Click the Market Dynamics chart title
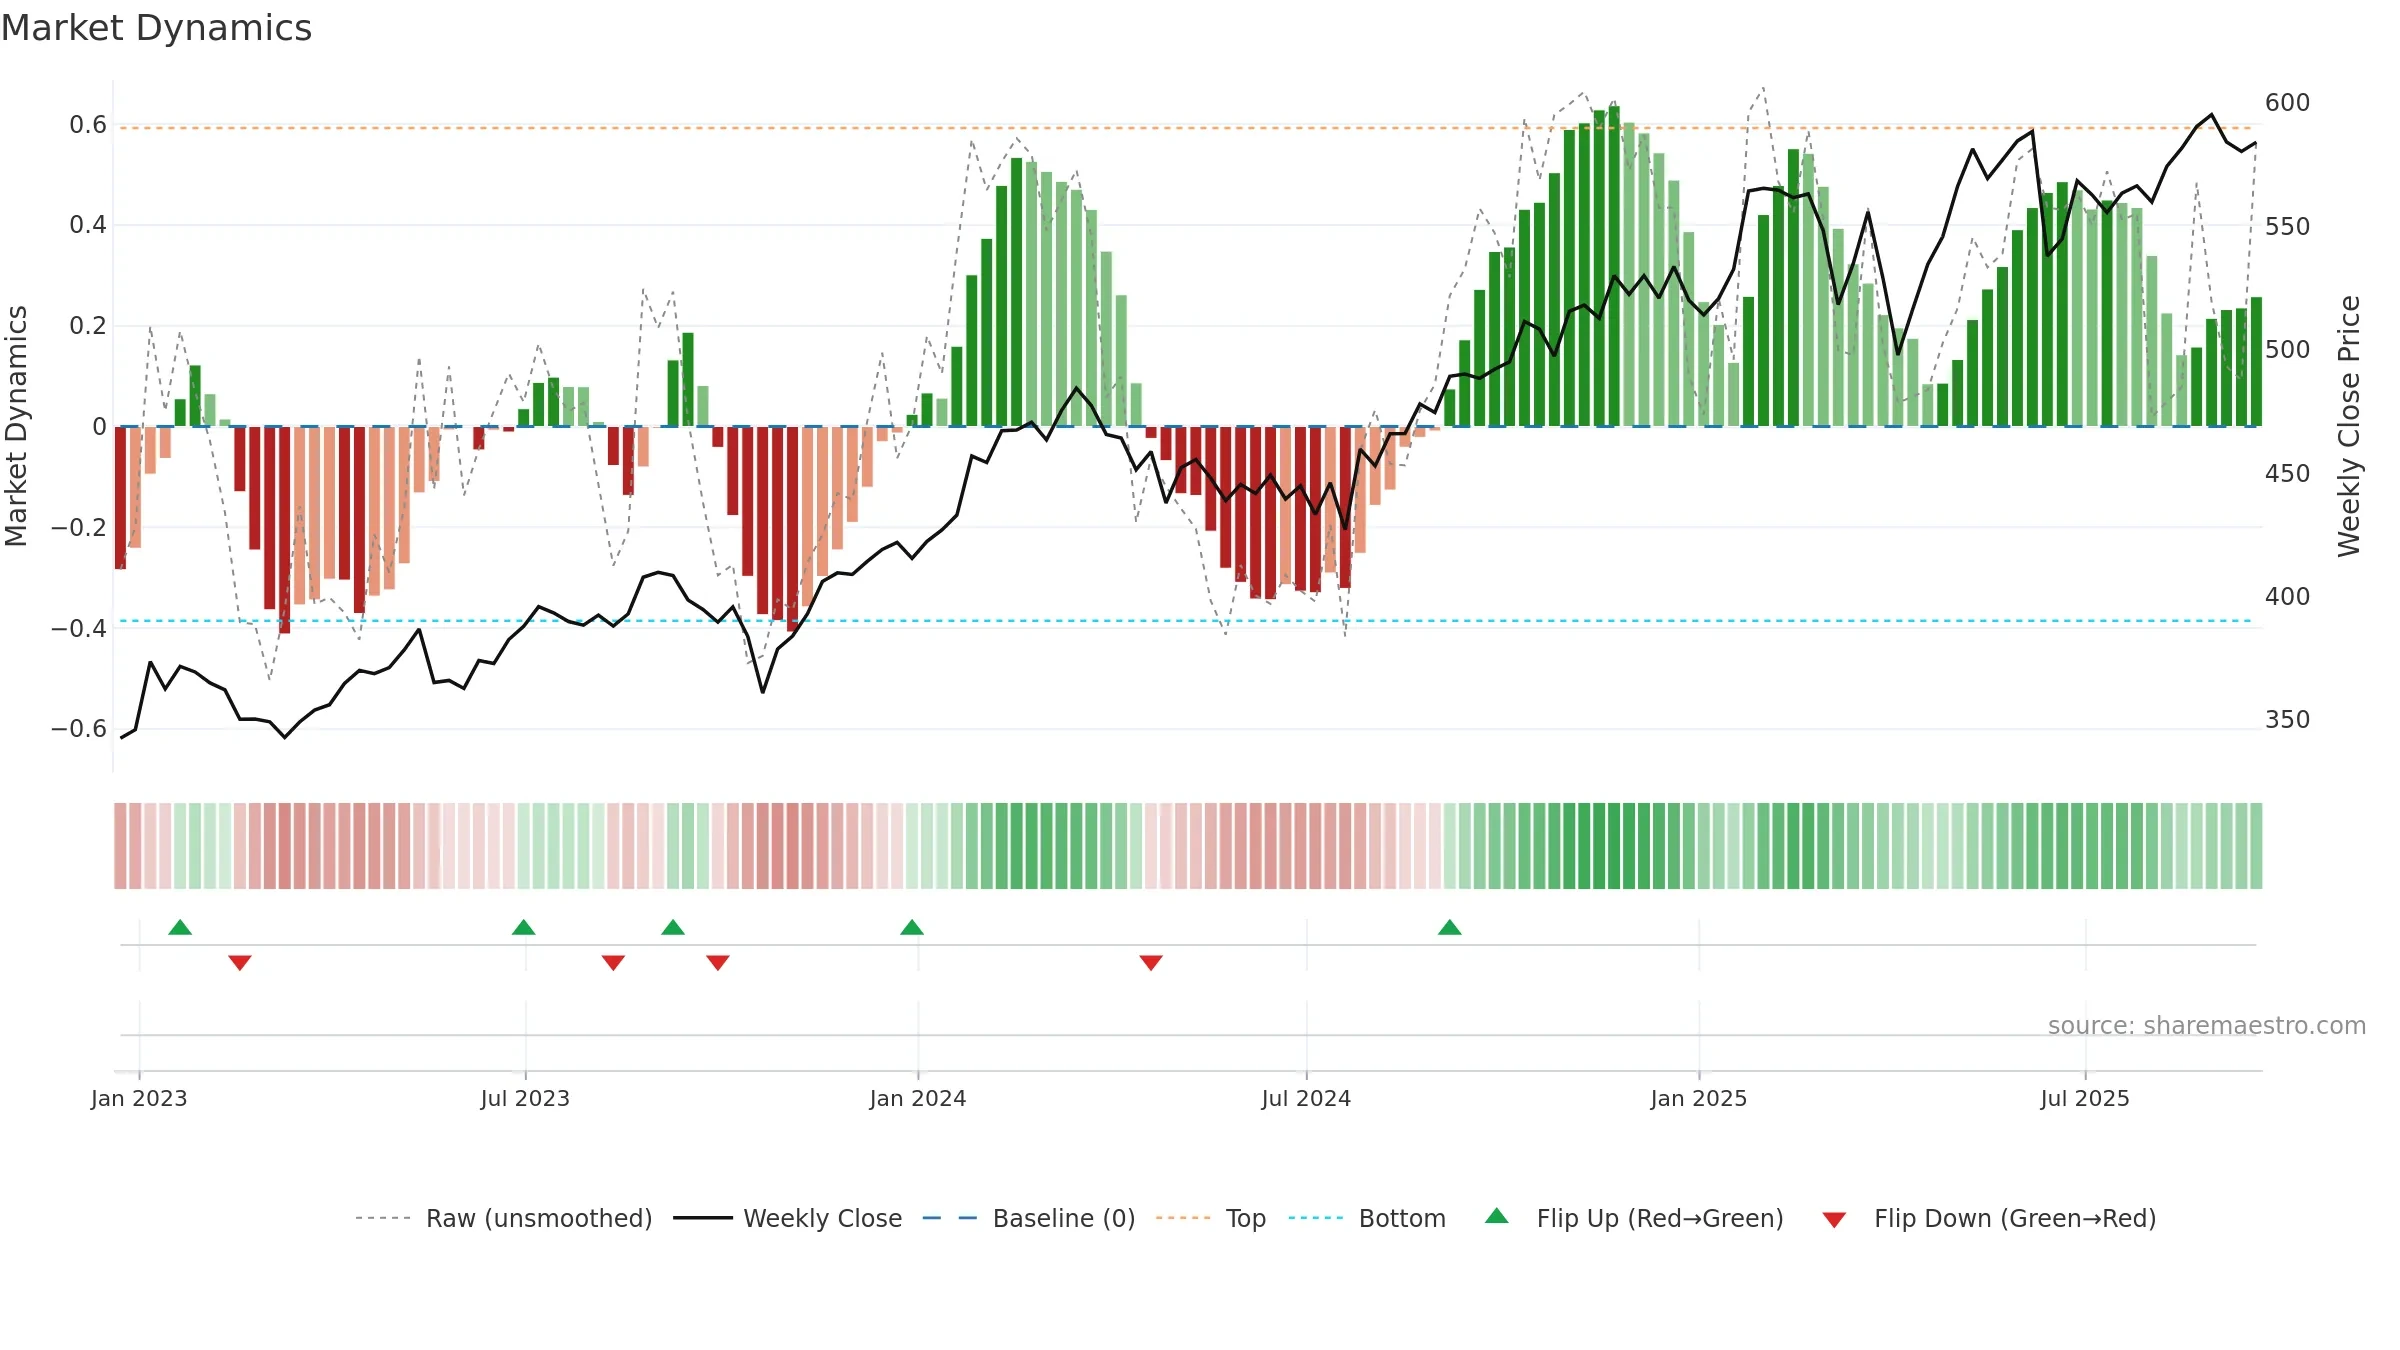Screen dimensions: 2400x1350 (157, 28)
